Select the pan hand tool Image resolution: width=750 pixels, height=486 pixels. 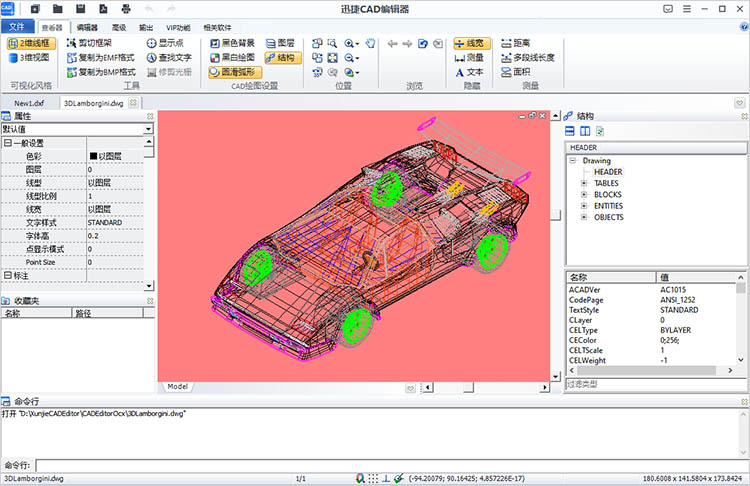pos(370,44)
